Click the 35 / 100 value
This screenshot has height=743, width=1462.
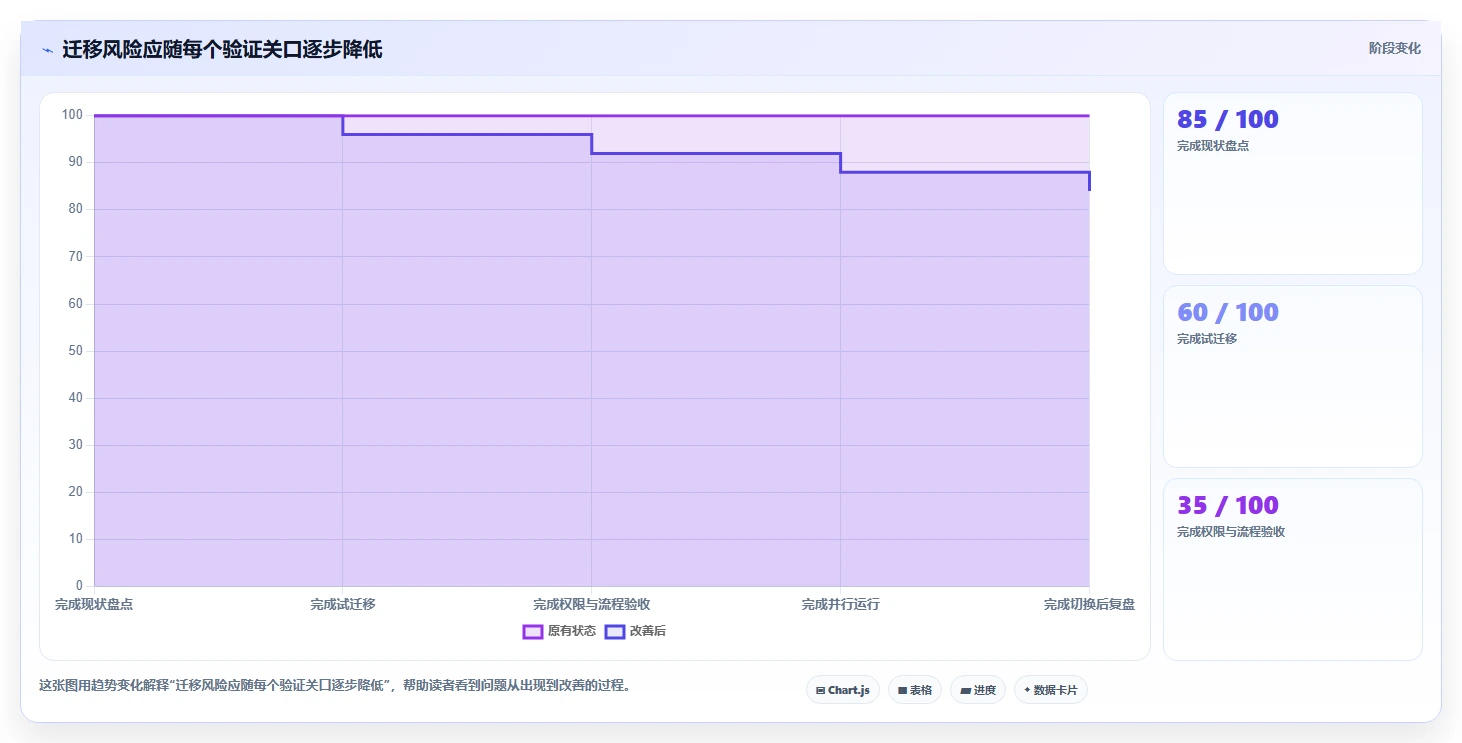(x=1228, y=506)
